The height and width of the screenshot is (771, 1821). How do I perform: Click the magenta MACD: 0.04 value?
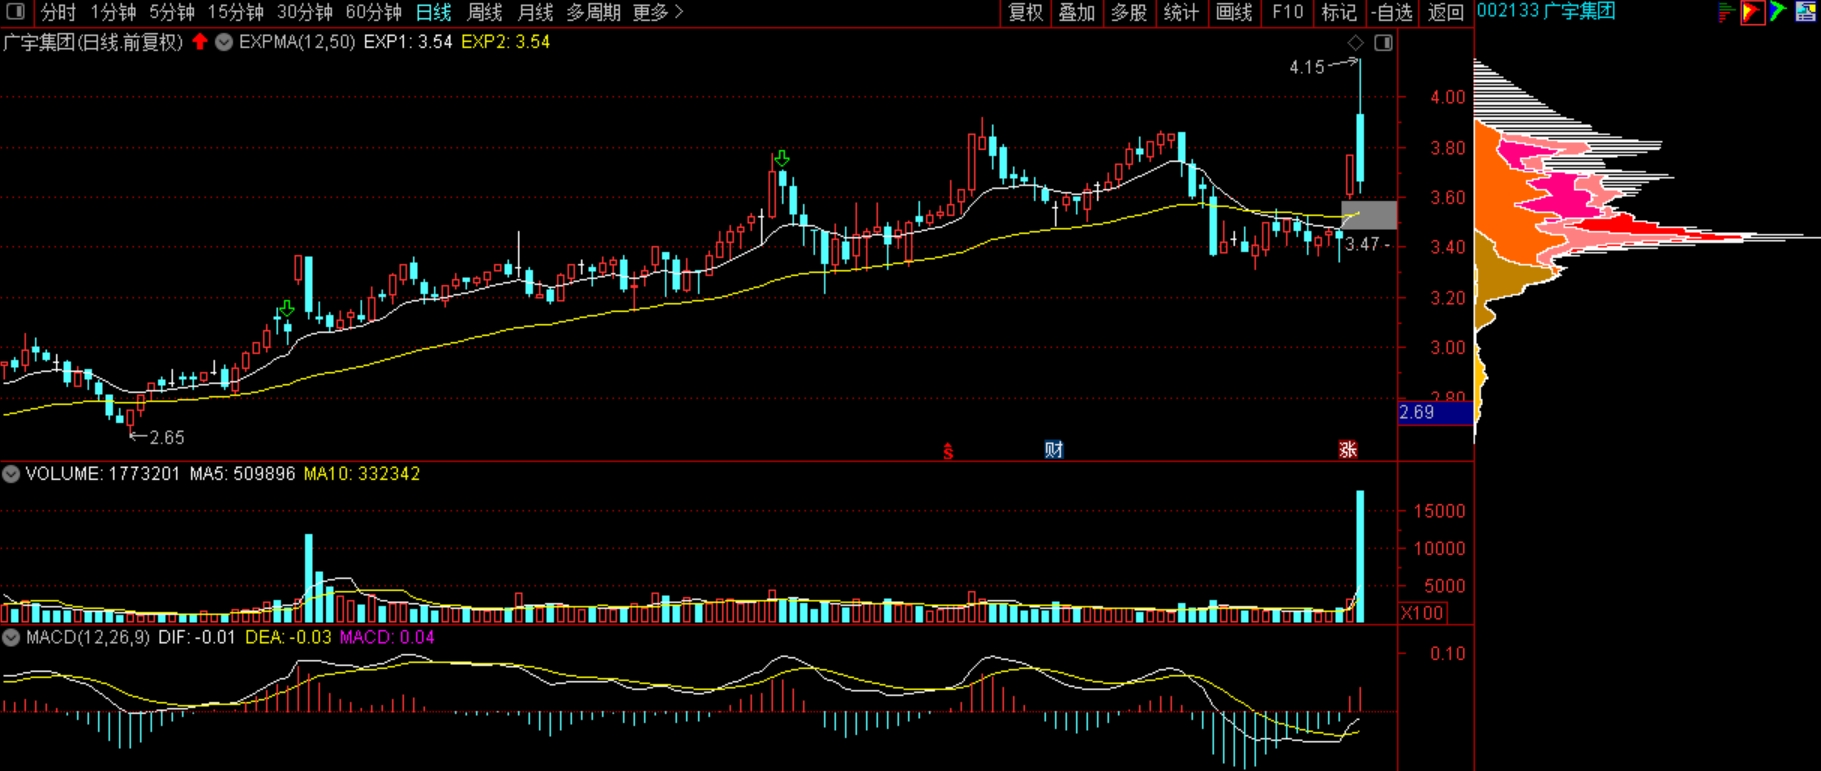[387, 637]
